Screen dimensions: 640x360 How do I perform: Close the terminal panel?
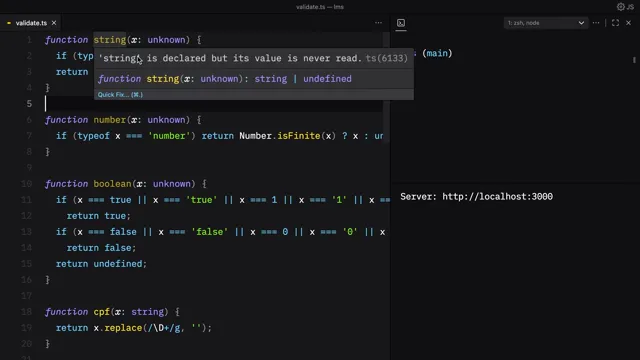629,23
